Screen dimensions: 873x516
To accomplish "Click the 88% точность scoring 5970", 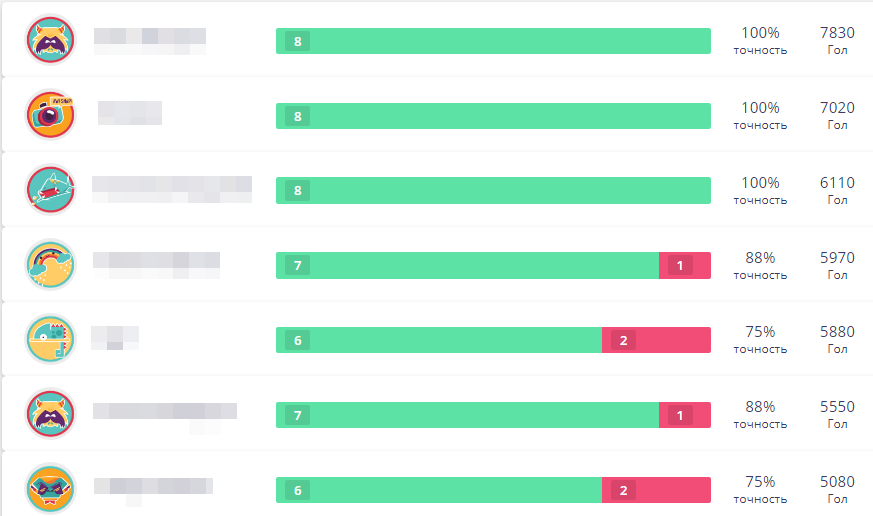I will tap(760, 266).
